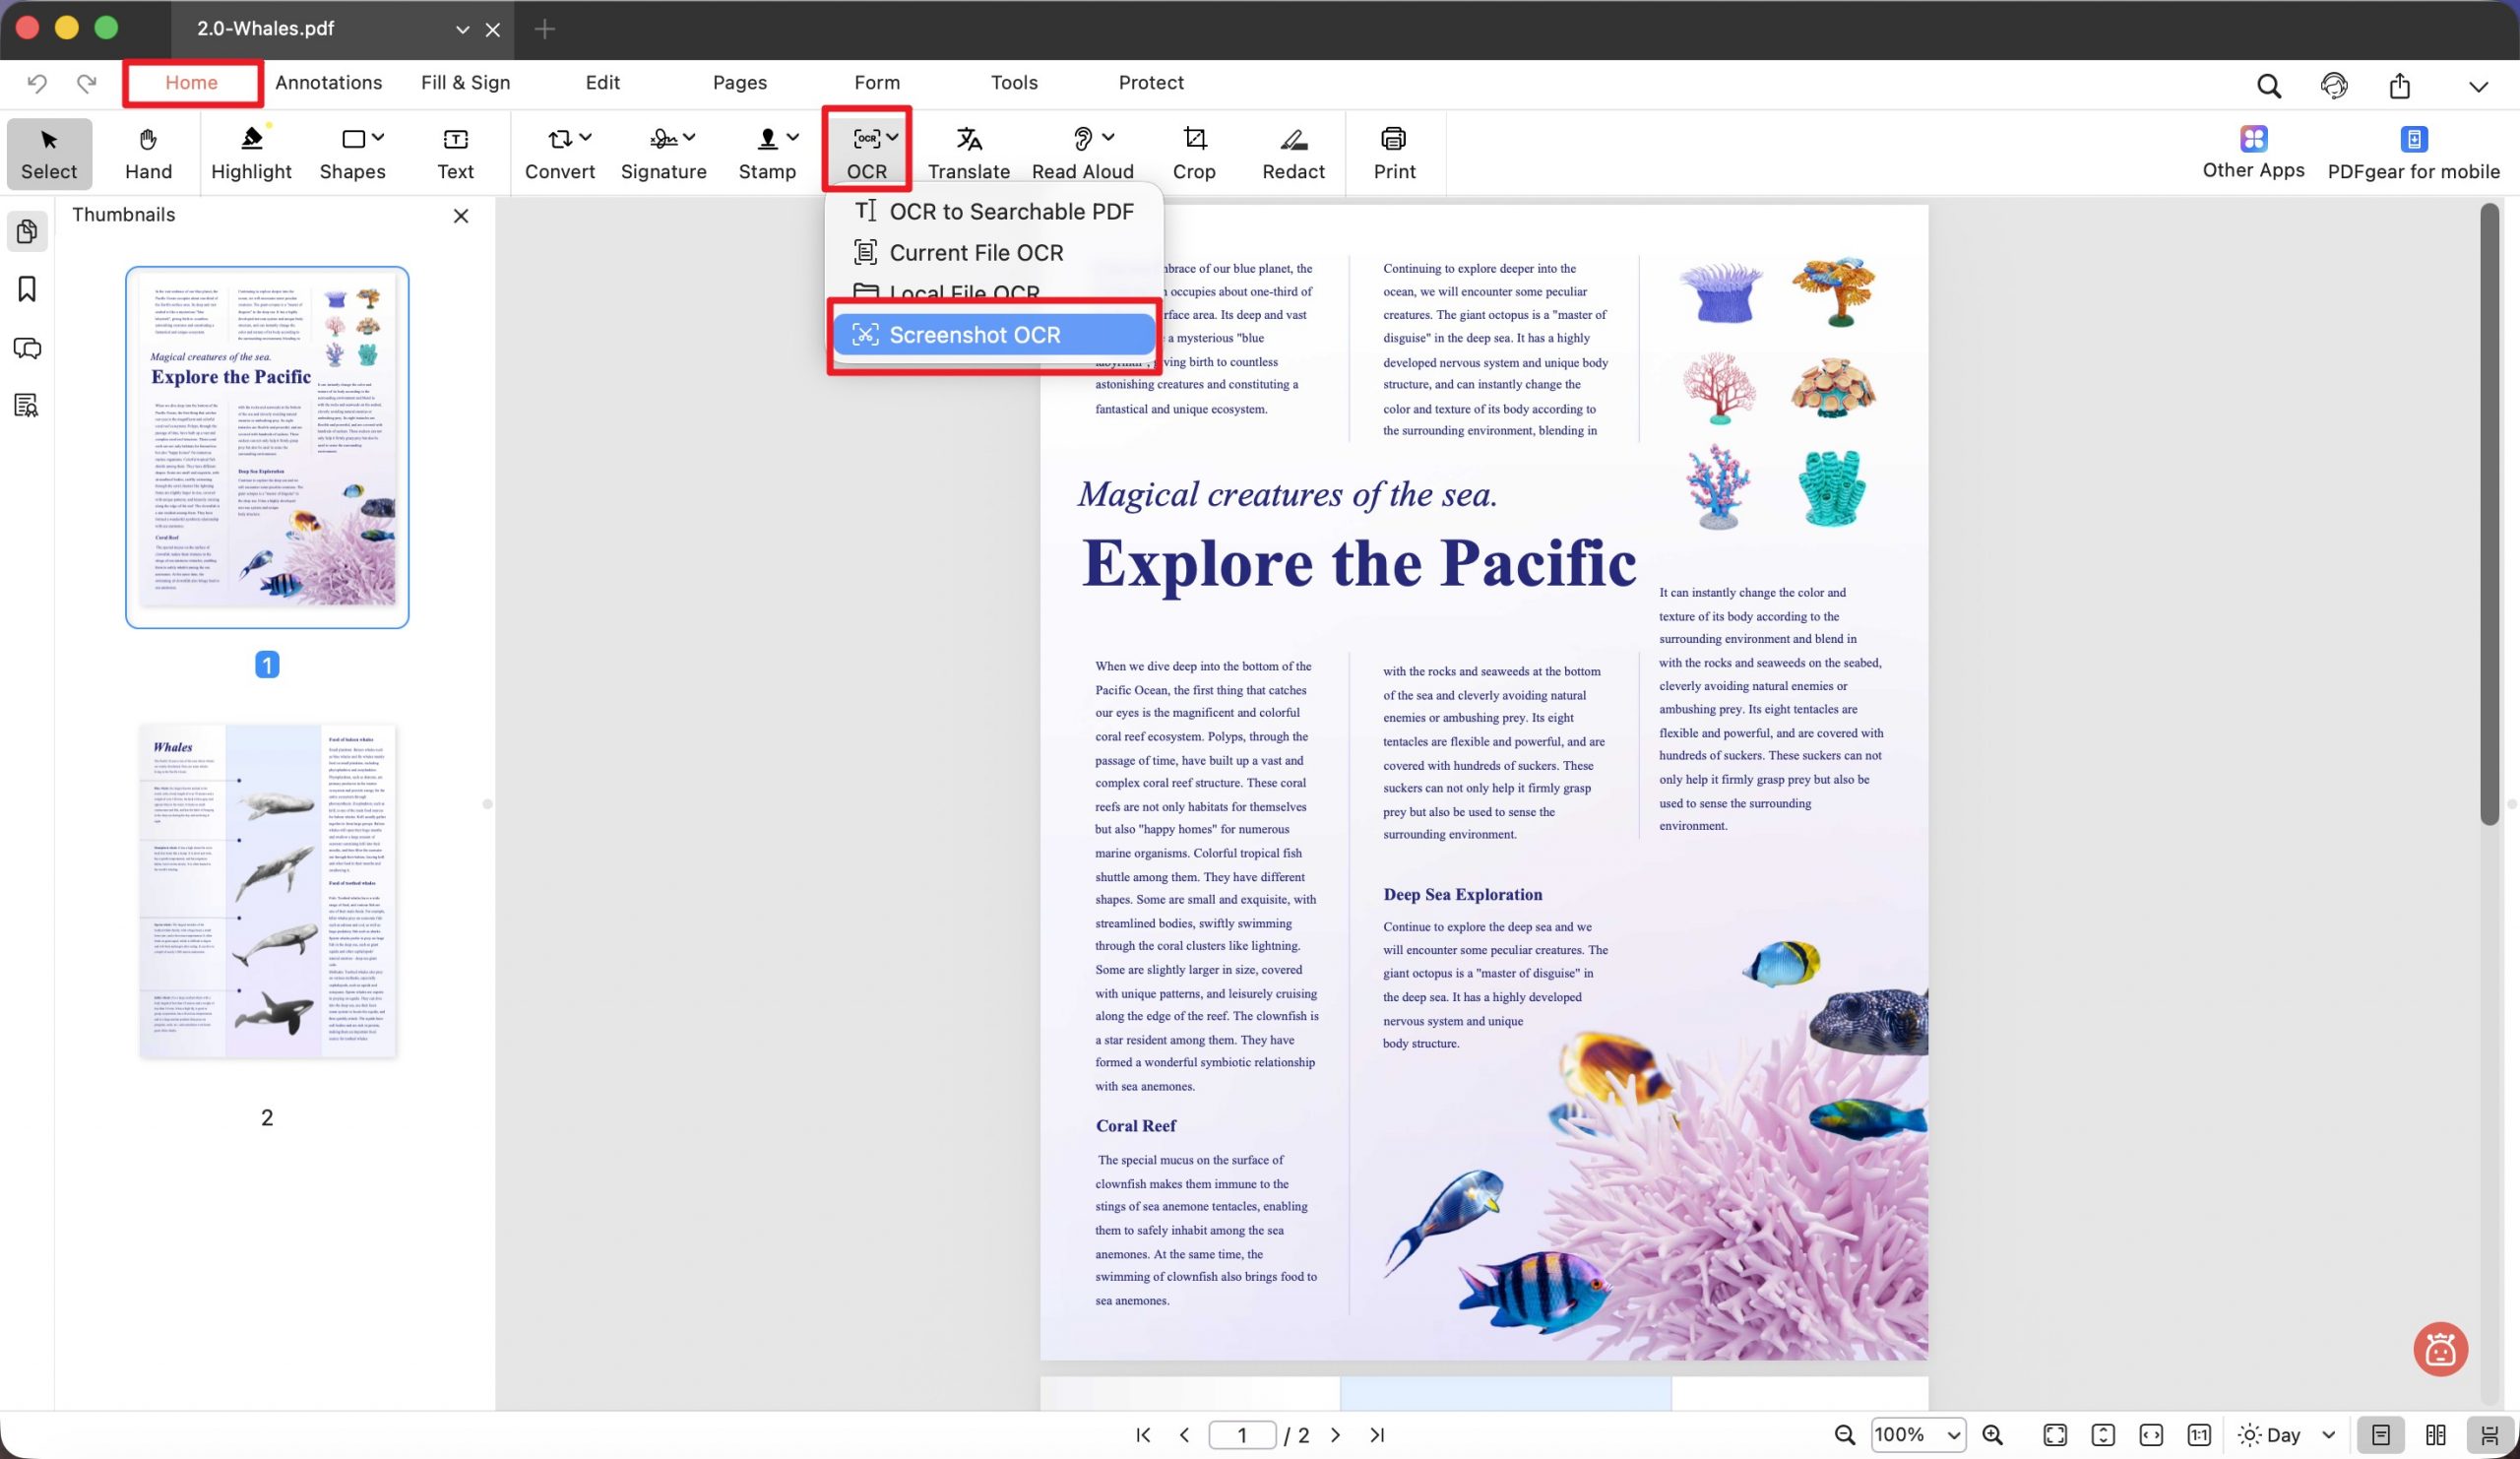The width and height of the screenshot is (2520, 1459).
Task: Open the Stamp tool
Action: point(767,154)
